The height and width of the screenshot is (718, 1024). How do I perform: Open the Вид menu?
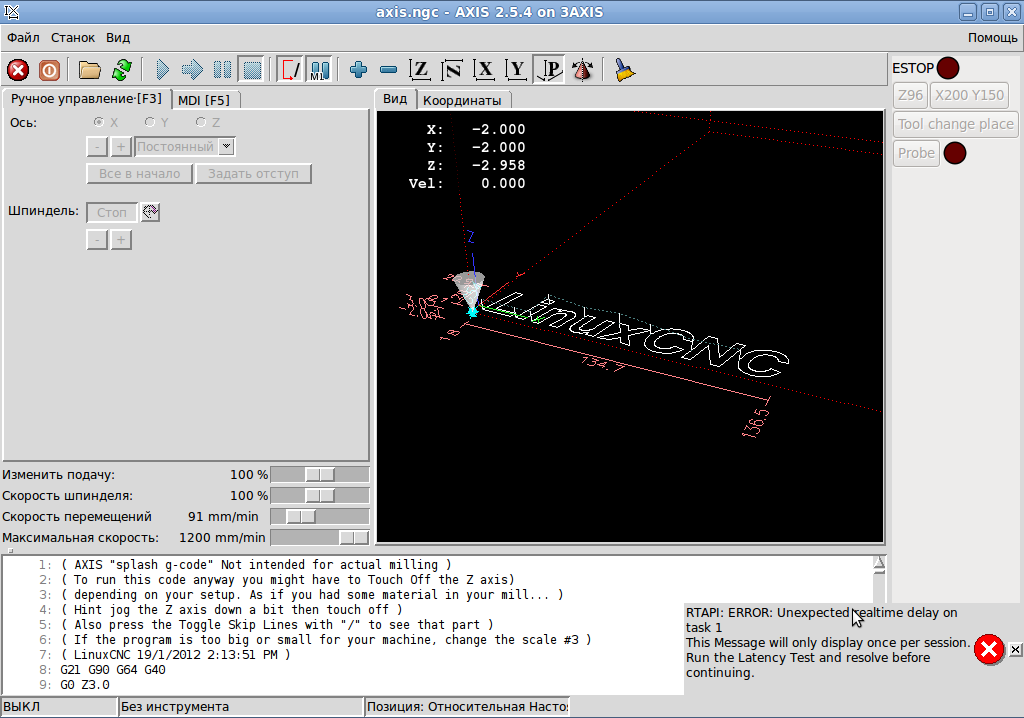click(118, 38)
